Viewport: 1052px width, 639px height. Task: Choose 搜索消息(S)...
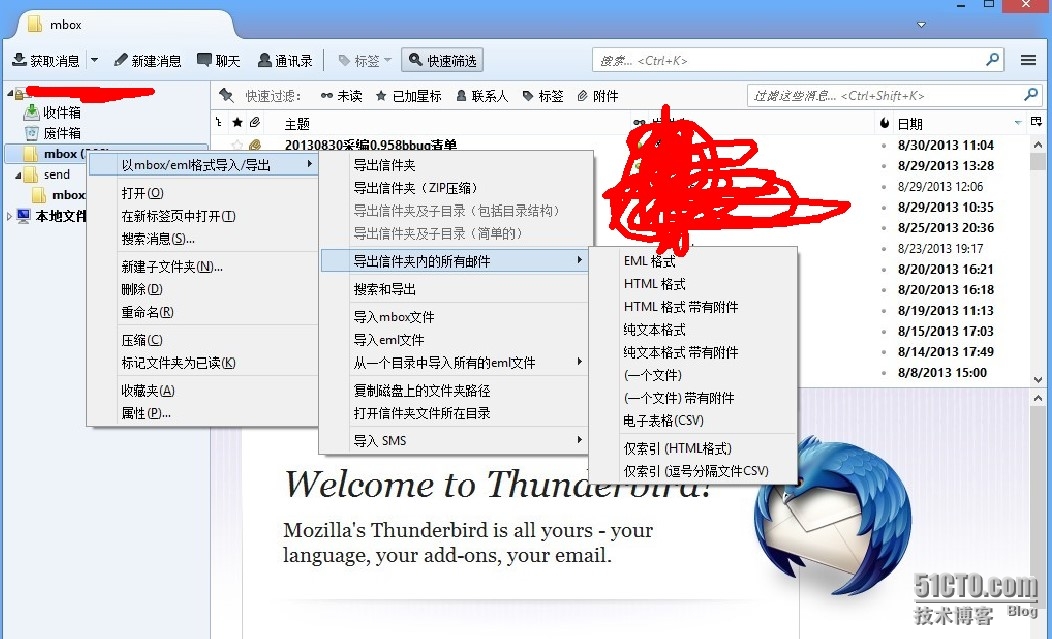tap(158, 239)
